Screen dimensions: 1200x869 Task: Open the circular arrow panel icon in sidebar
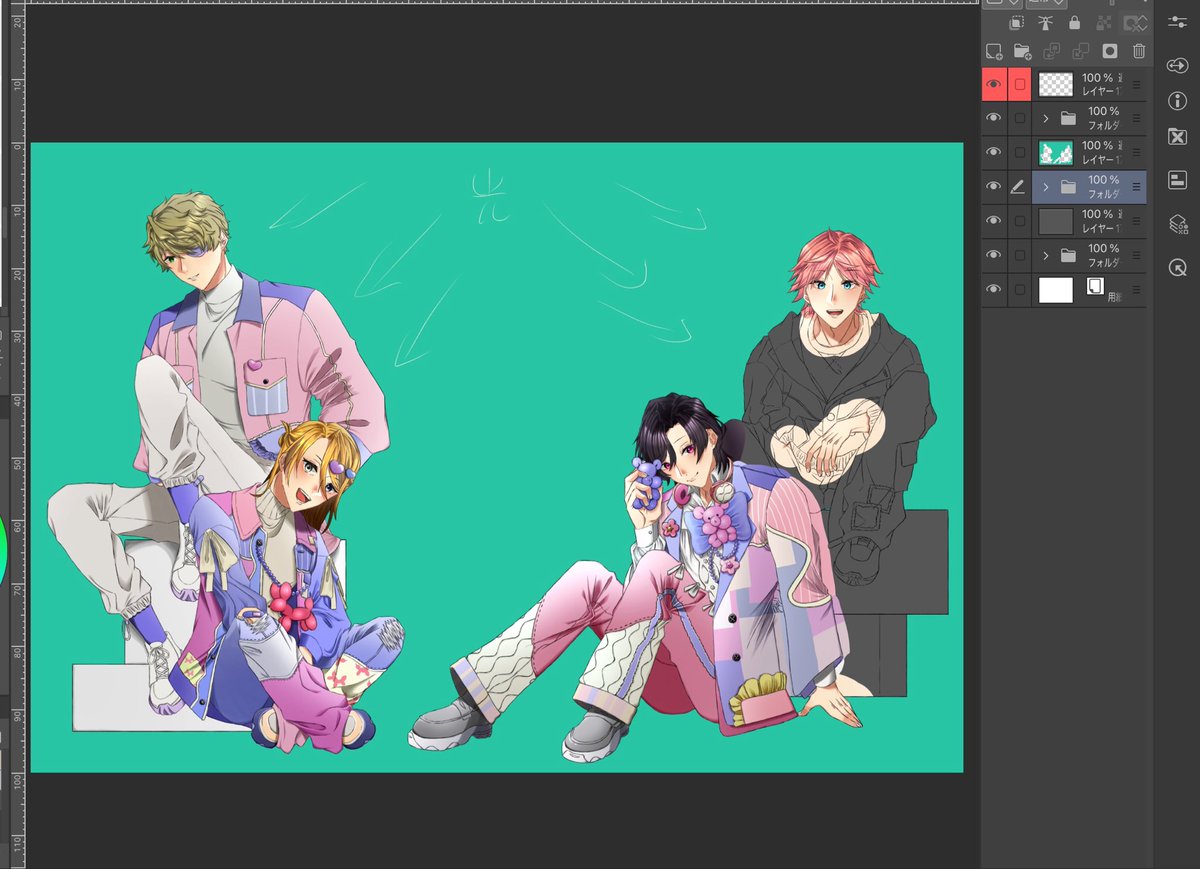pyautogui.click(x=1177, y=268)
